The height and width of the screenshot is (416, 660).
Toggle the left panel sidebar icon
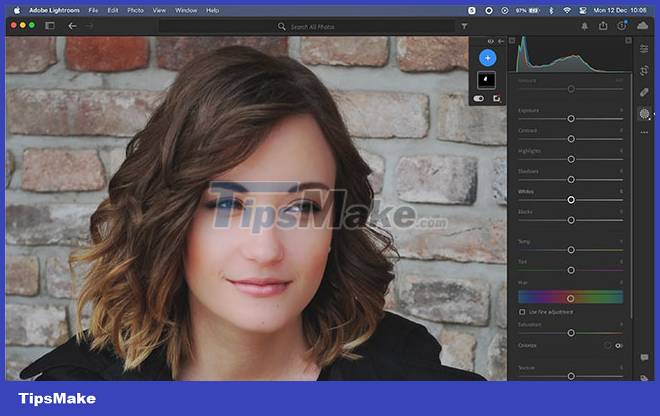[50, 26]
